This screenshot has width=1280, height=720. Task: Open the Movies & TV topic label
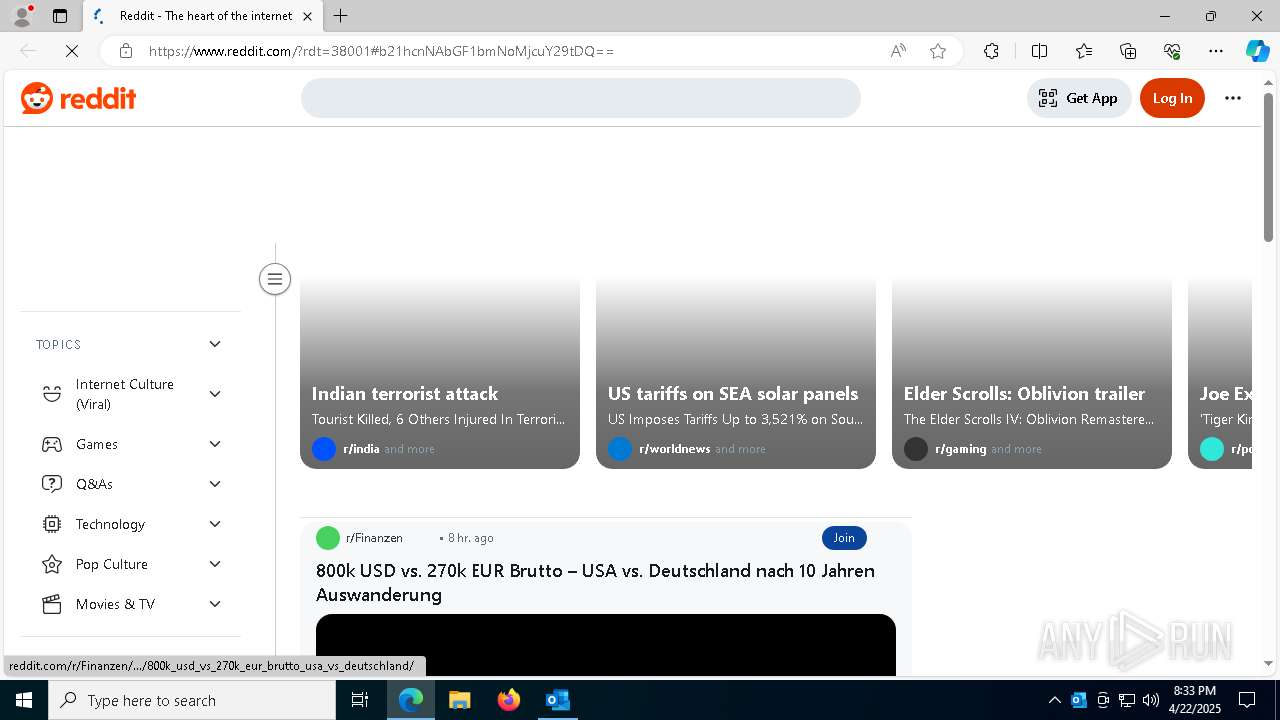click(115, 604)
